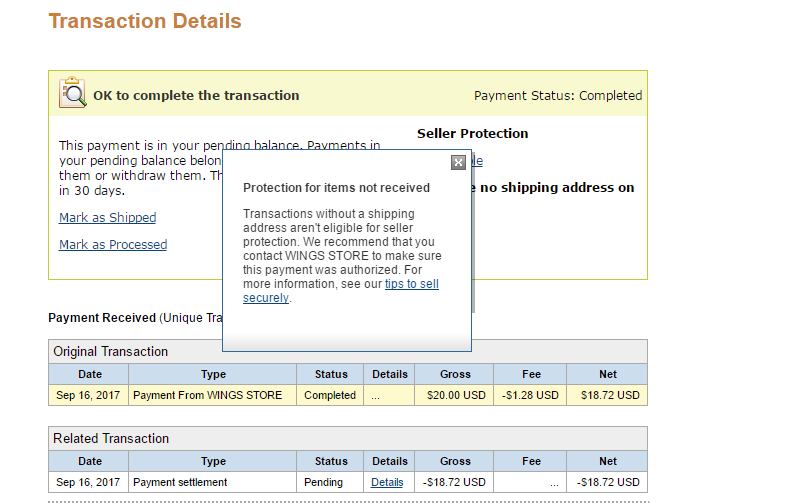Image resolution: width=794 pixels, height=504 pixels.
Task: Click the Transaction Details page heading
Action: coord(145,21)
